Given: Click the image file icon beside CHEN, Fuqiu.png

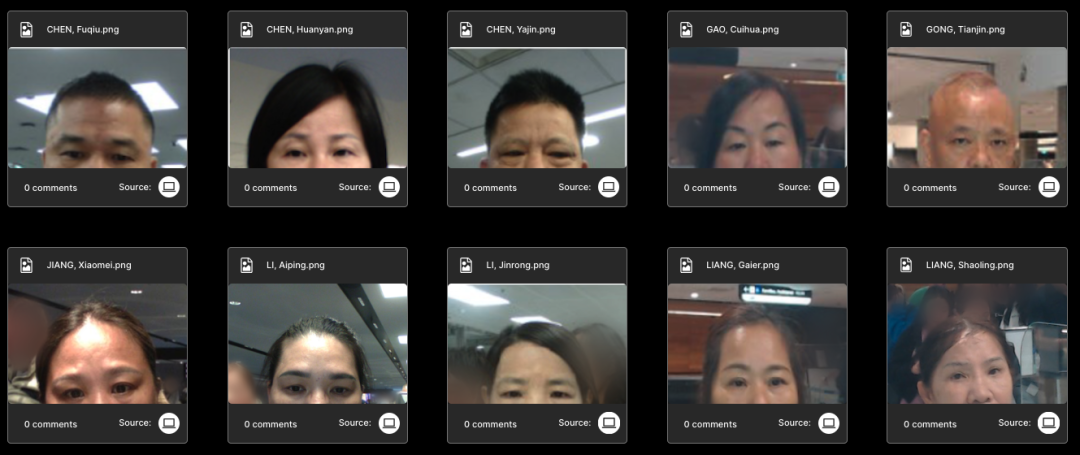Looking at the screenshot, I should pyautogui.click(x=27, y=30).
